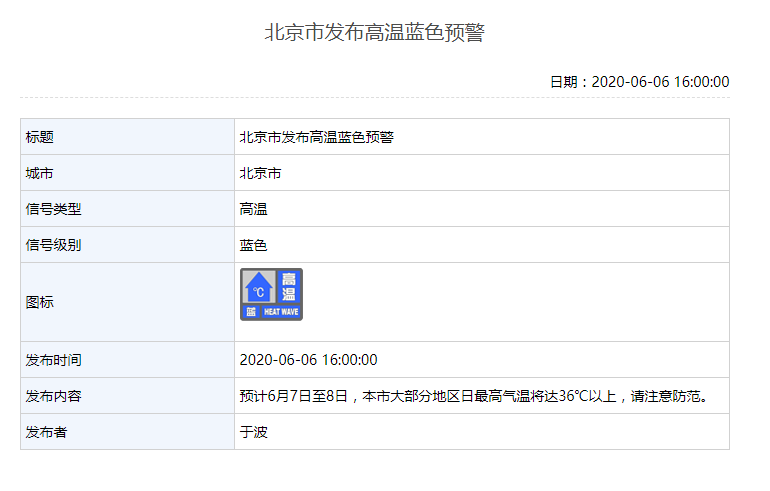Select the signal type value 高温
The height and width of the screenshot is (491, 770).
253,209
